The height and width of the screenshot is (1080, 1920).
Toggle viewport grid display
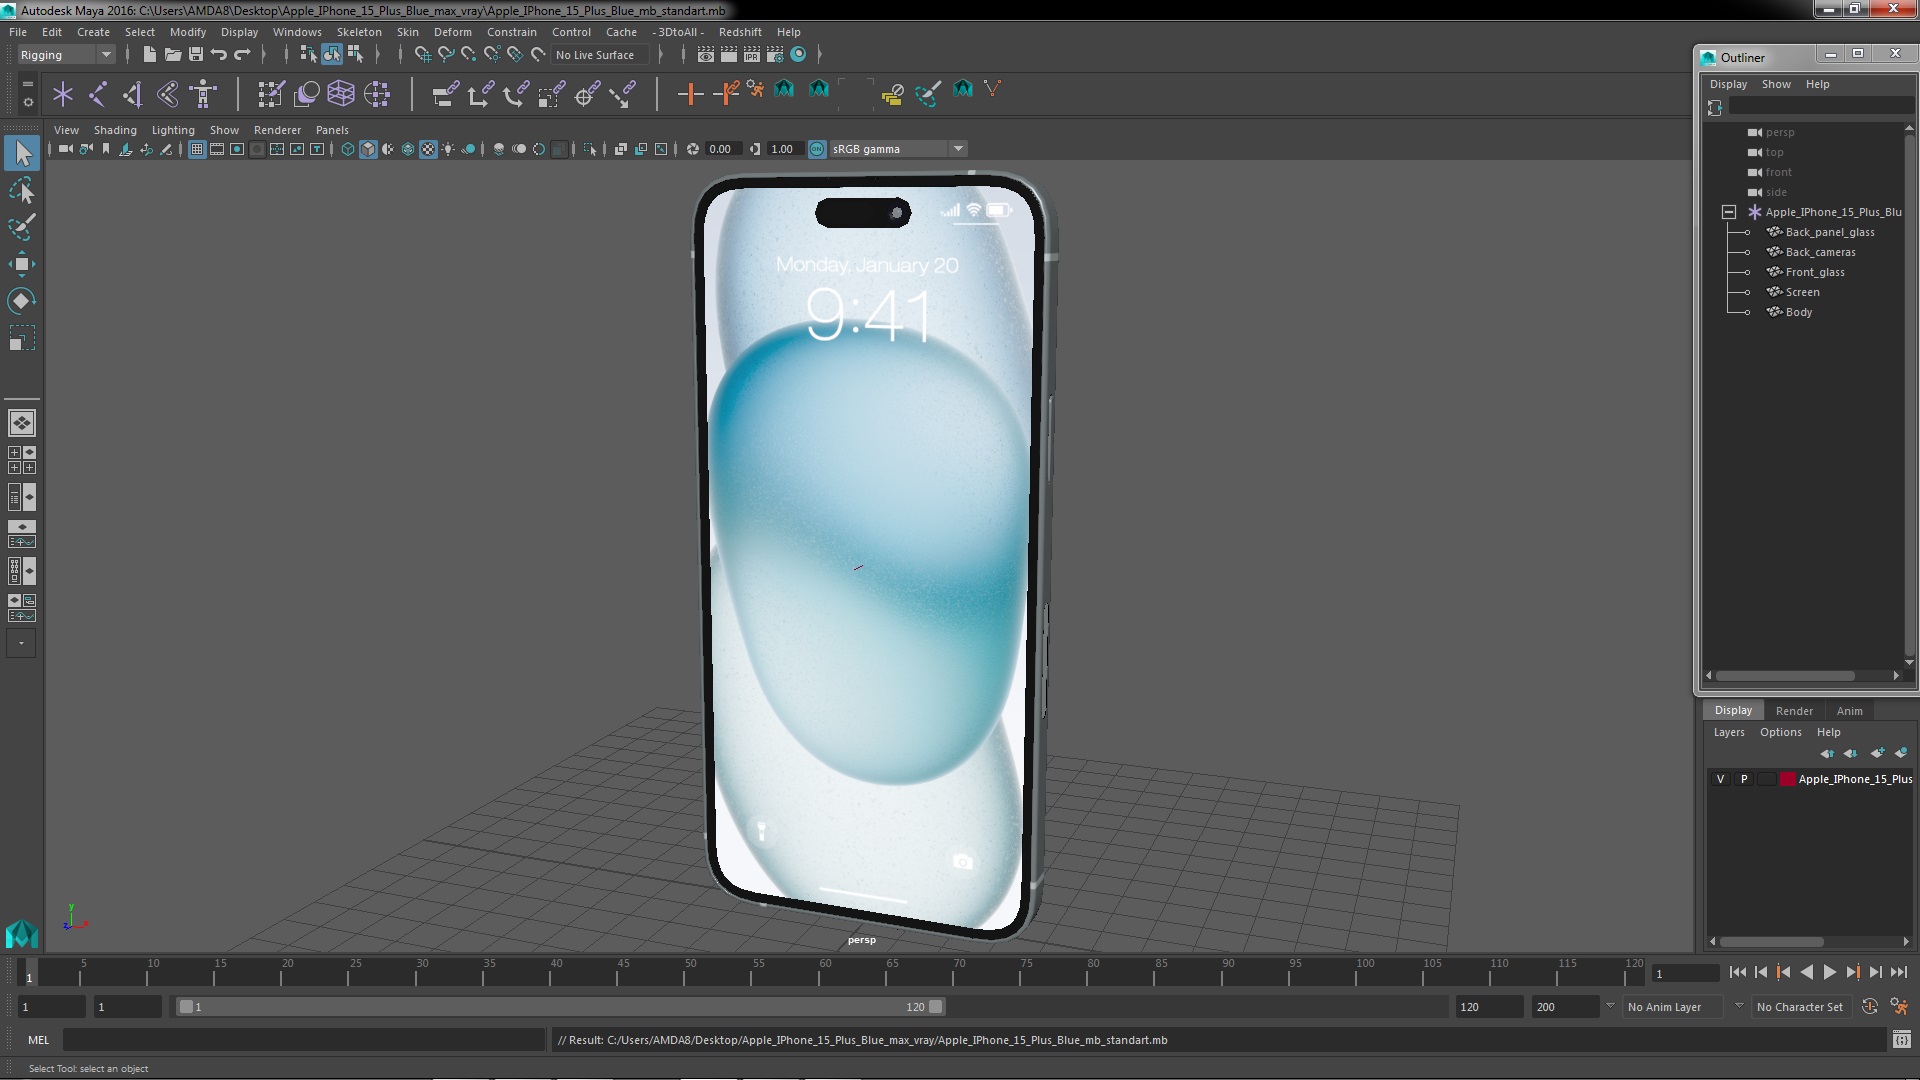[x=197, y=149]
